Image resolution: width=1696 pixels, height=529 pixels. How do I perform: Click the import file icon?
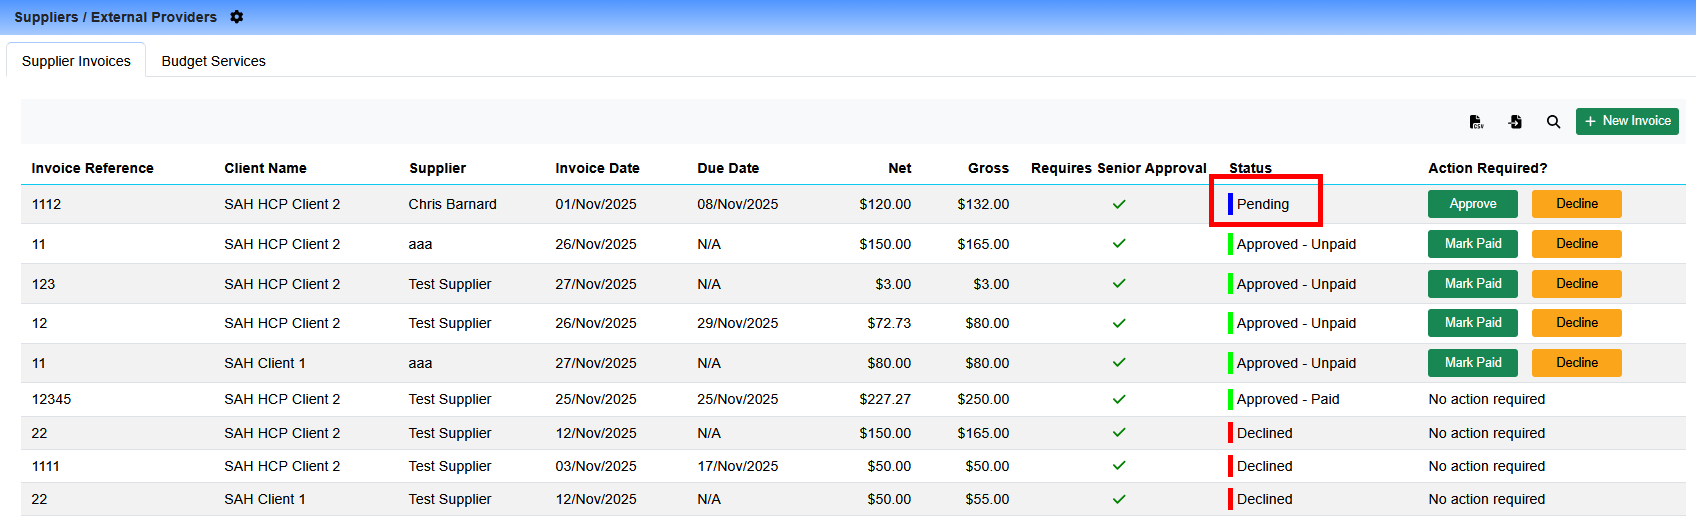(x=1515, y=122)
